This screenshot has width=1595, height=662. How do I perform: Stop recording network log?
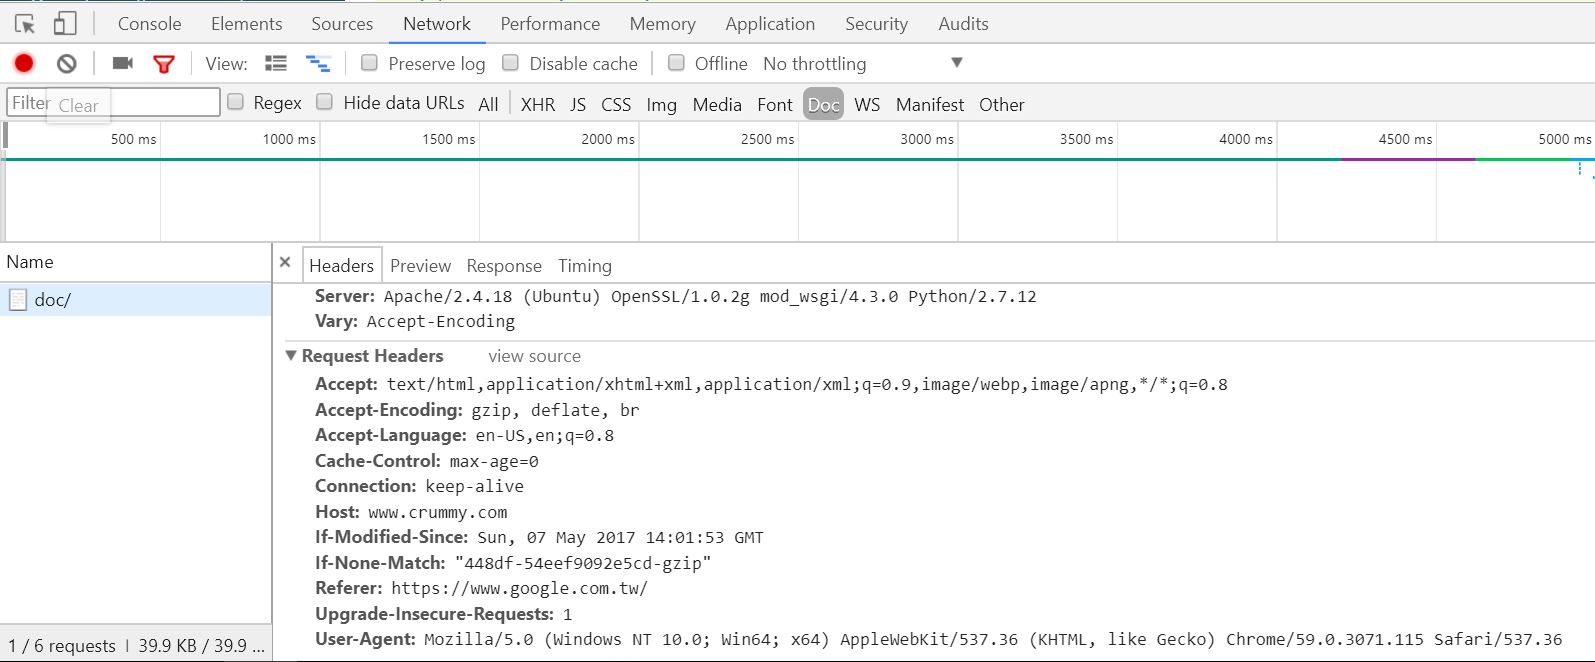[x=24, y=64]
